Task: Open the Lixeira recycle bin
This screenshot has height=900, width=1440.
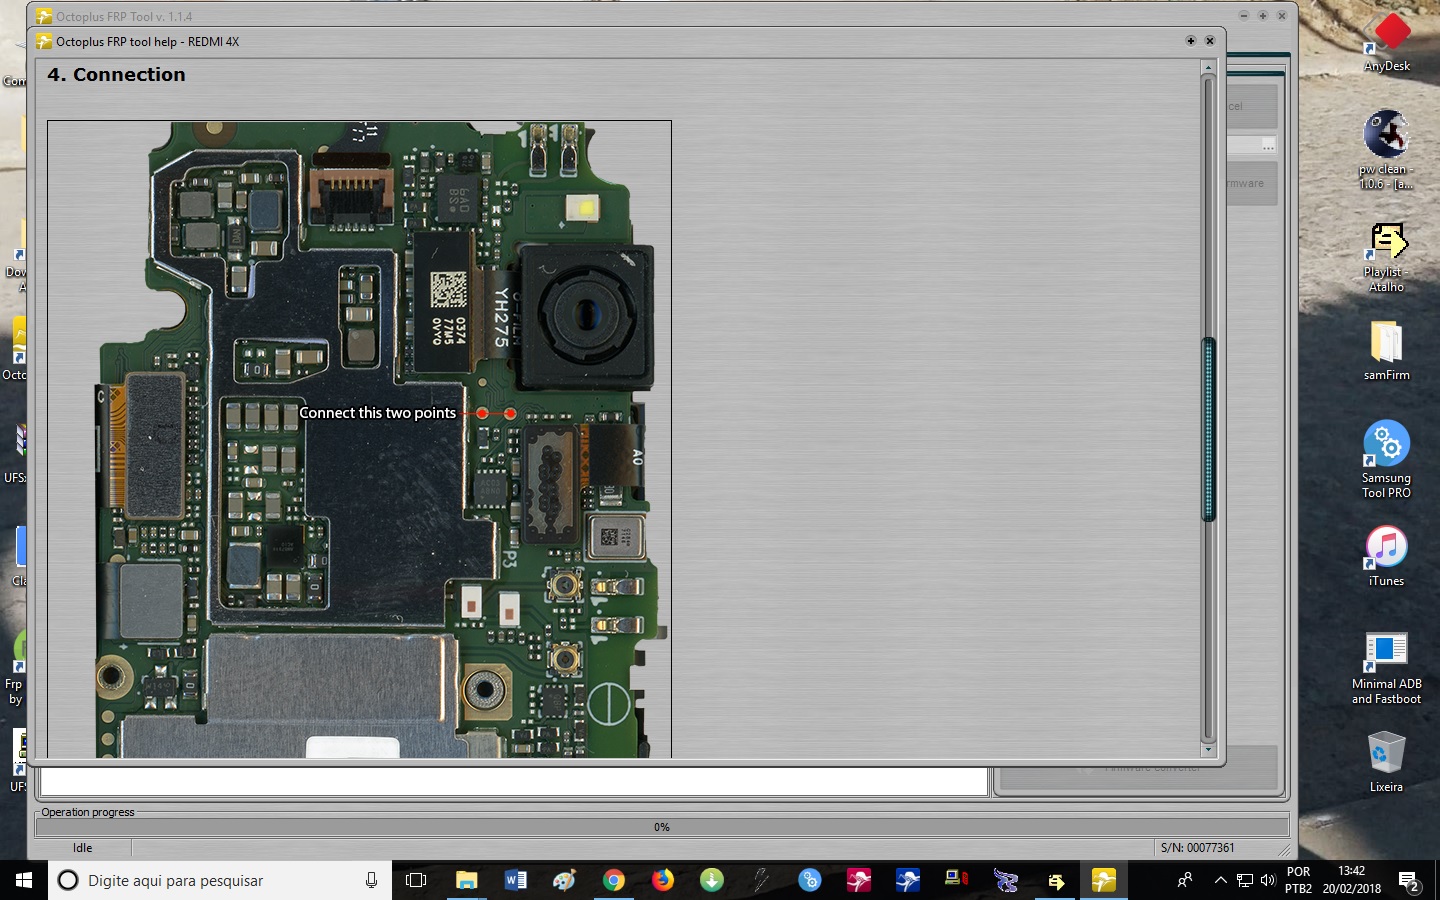Action: click(1386, 762)
